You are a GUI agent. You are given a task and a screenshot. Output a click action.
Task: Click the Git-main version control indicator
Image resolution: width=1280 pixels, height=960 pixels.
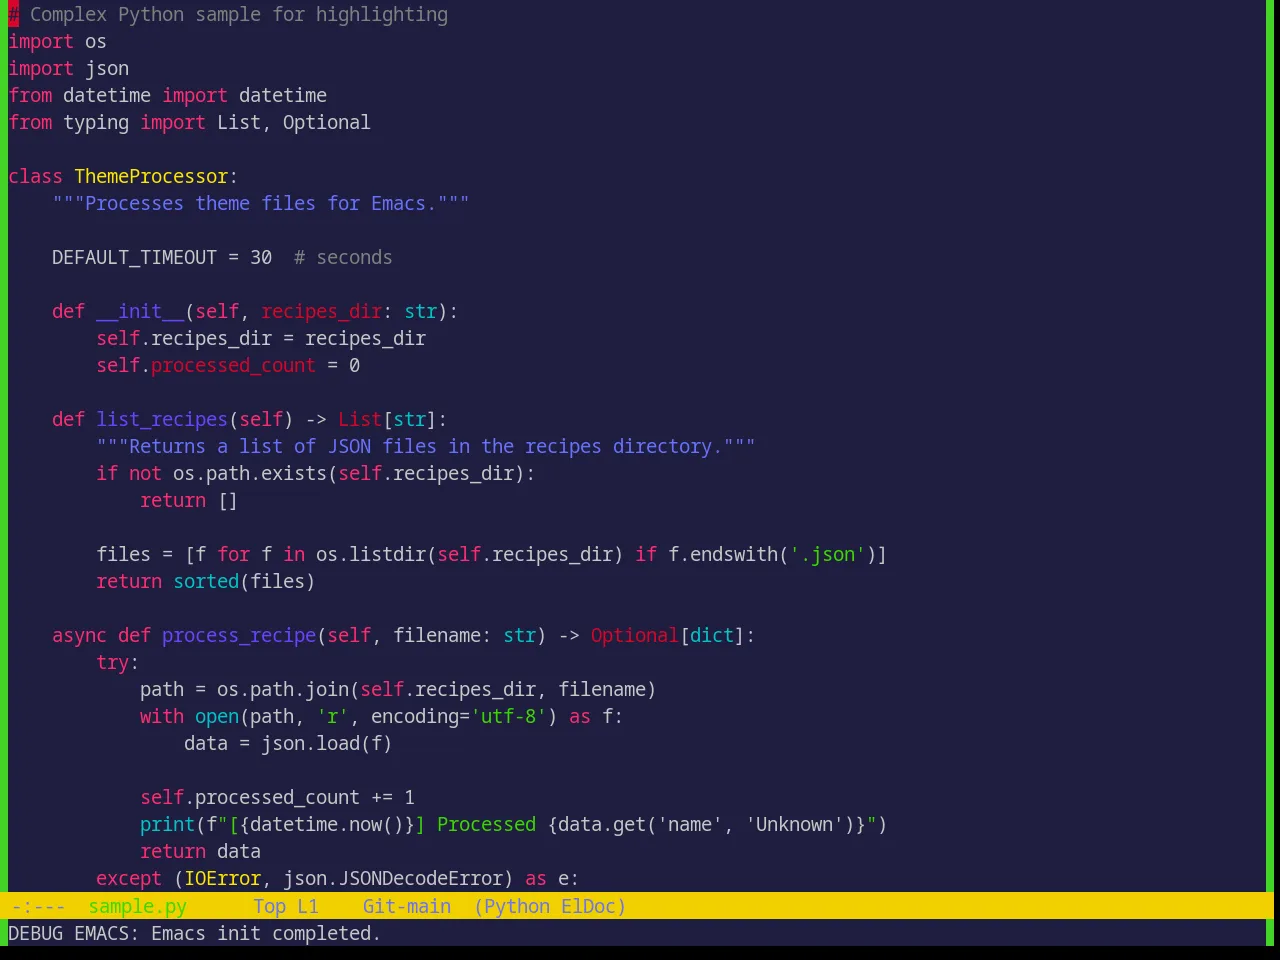(x=406, y=906)
